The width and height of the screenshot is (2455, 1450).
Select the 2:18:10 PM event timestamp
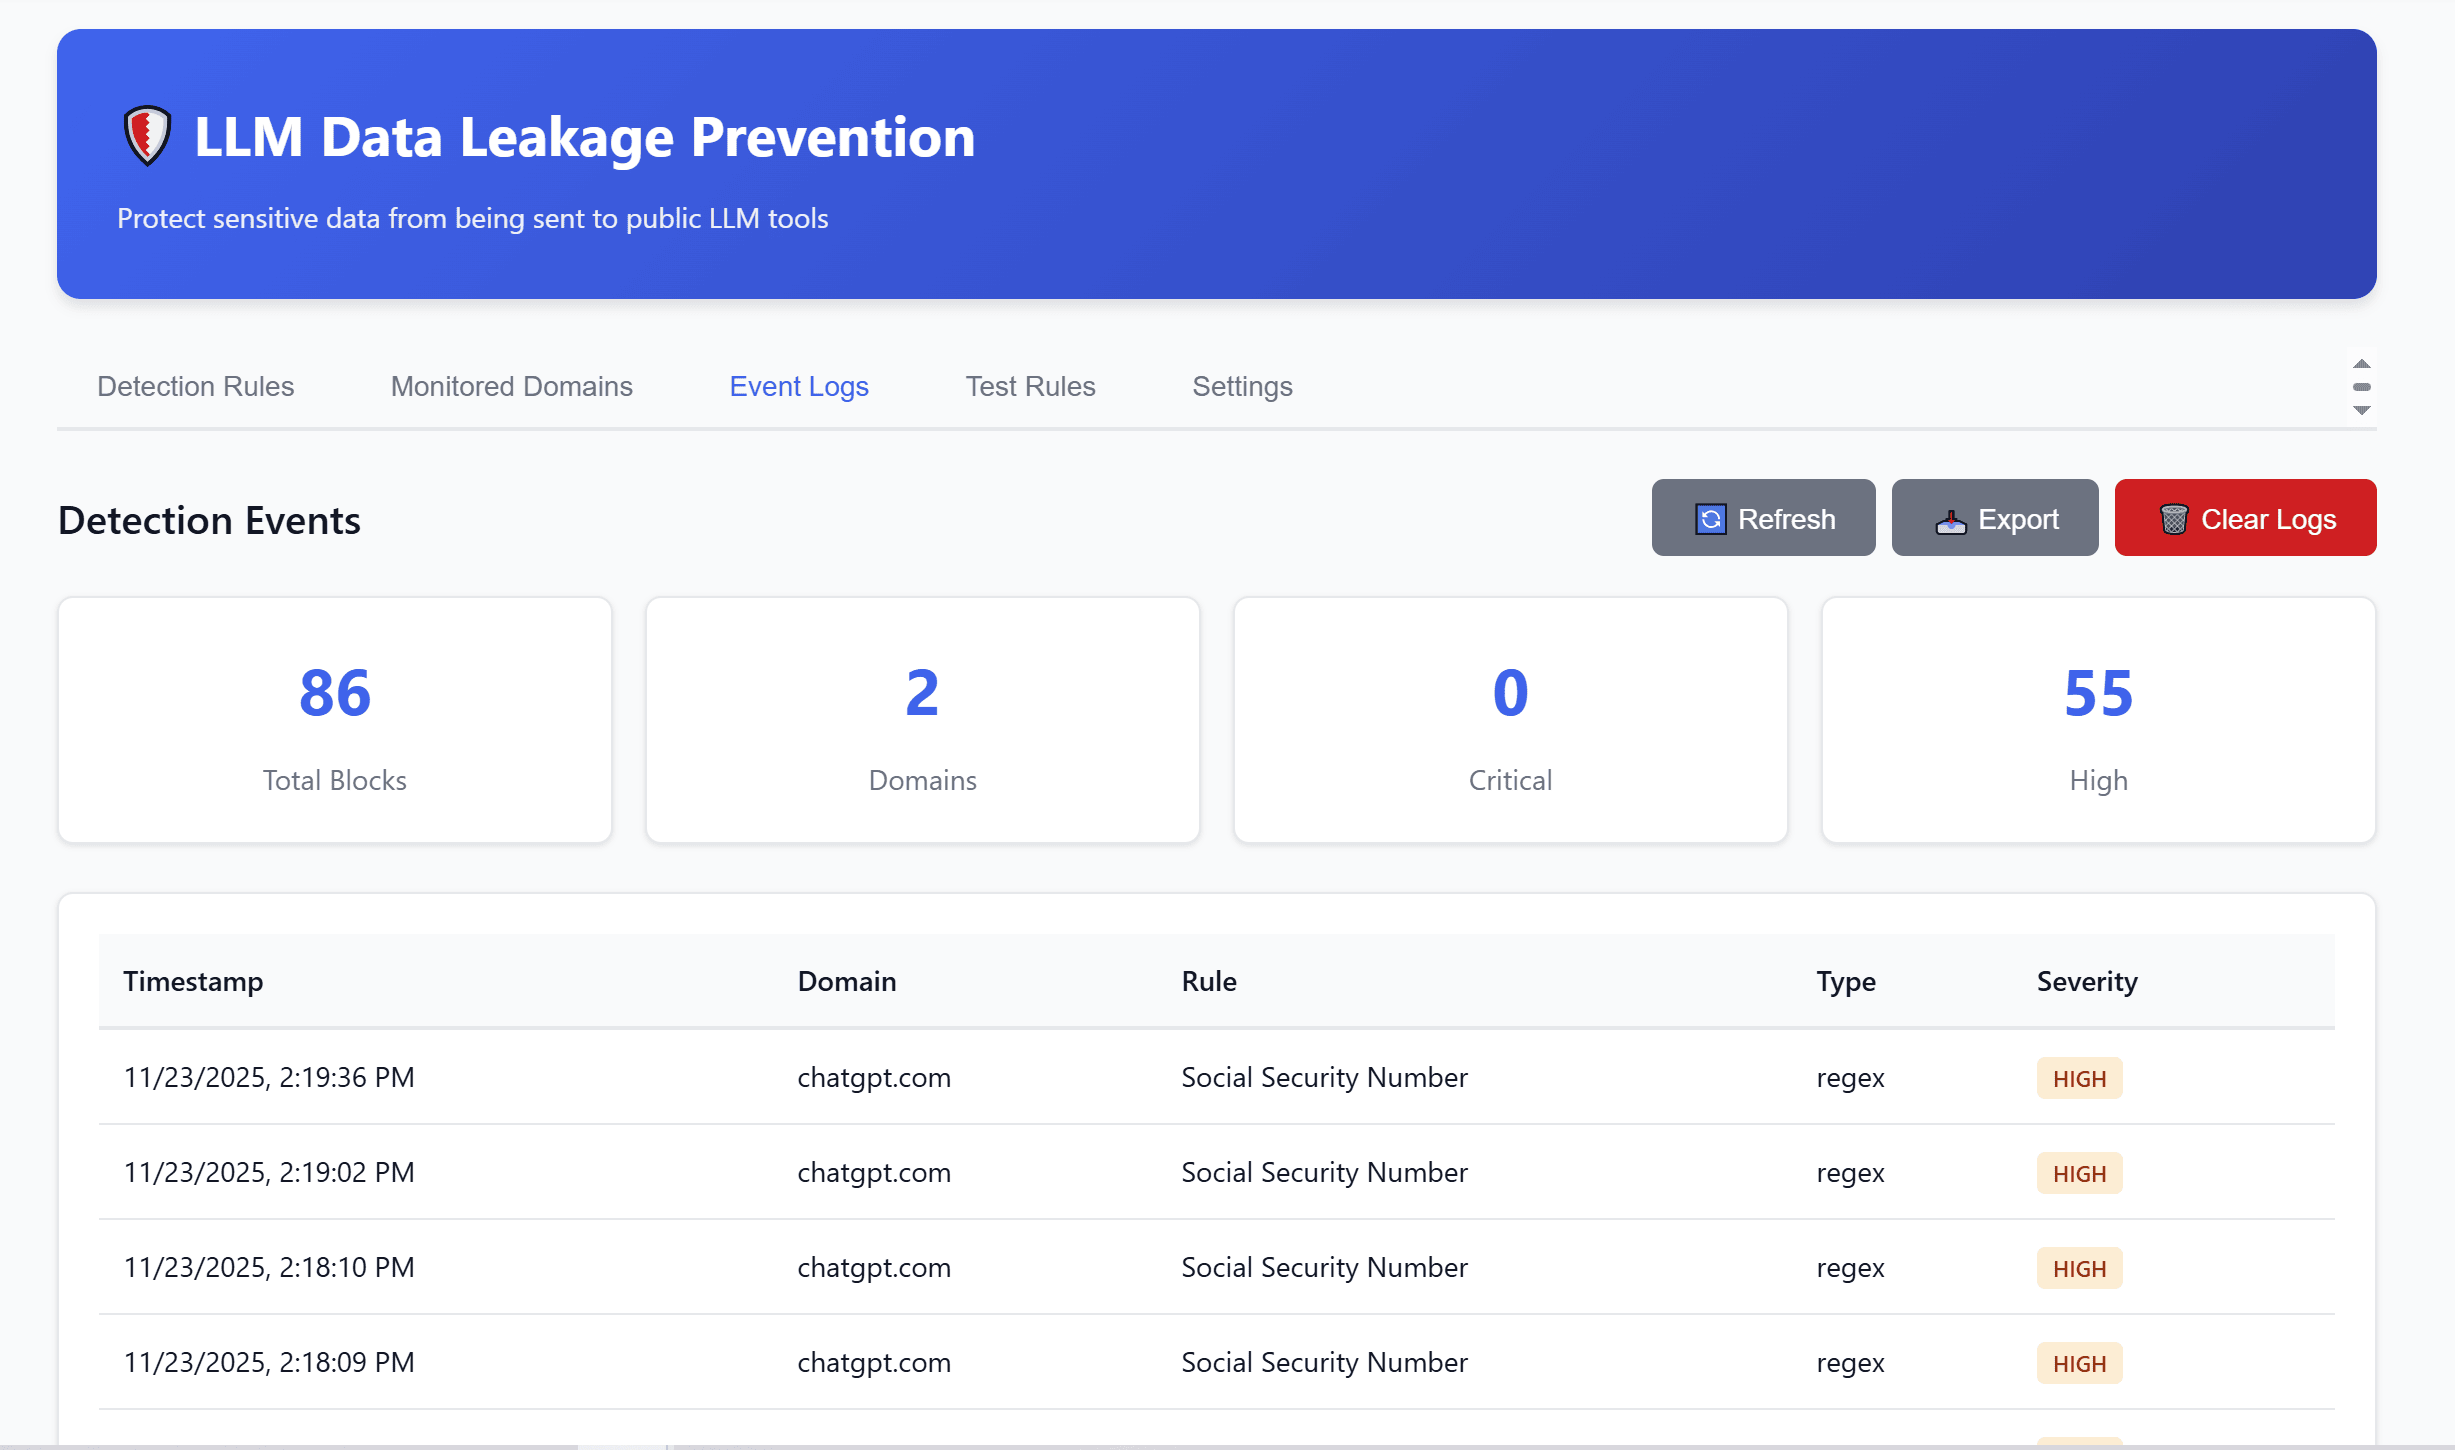(269, 1267)
